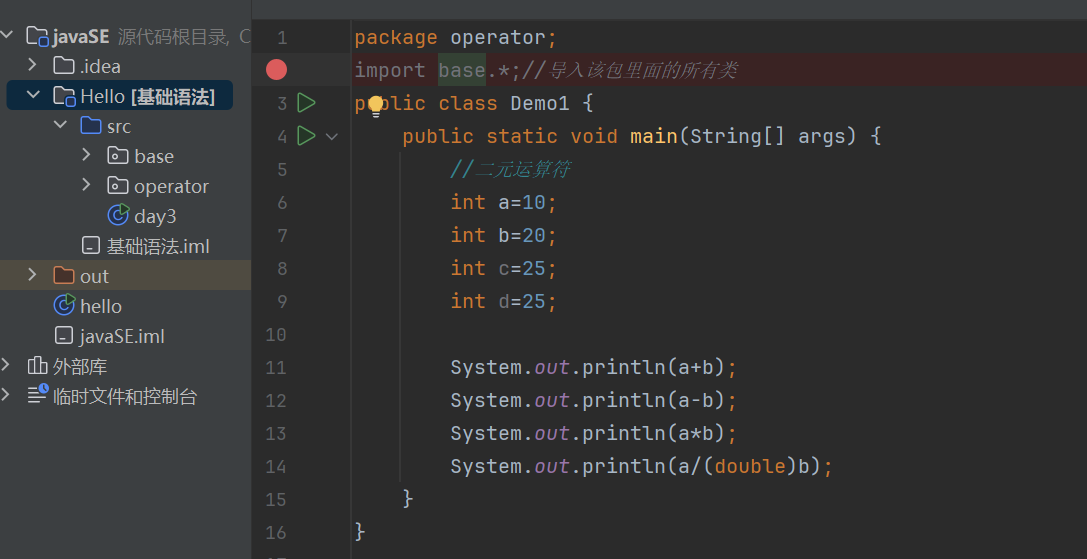Click the operator package icon
The image size is (1087, 559).
pos(118,185)
